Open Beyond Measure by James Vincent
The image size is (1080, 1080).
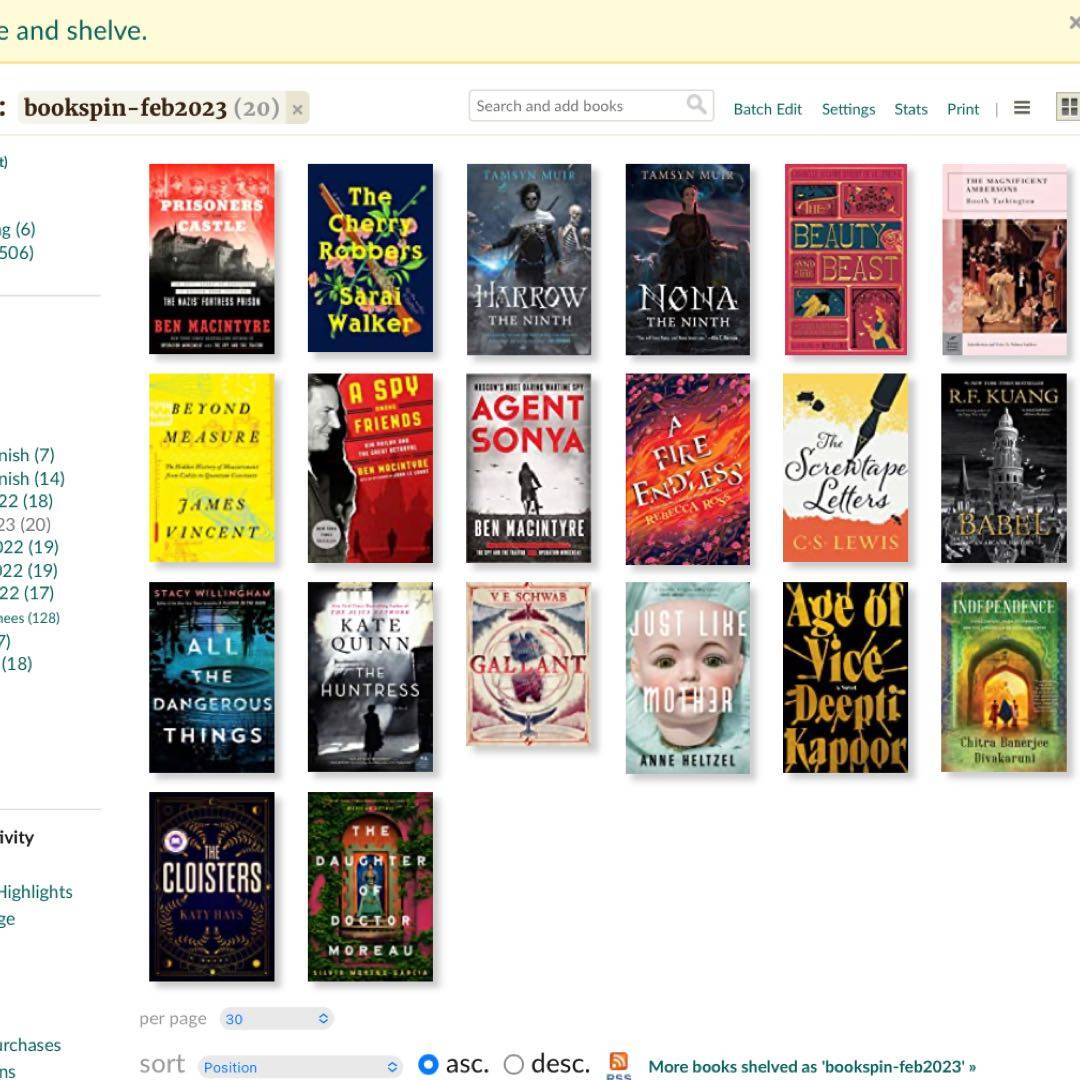pyautogui.click(x=211, y=468)
